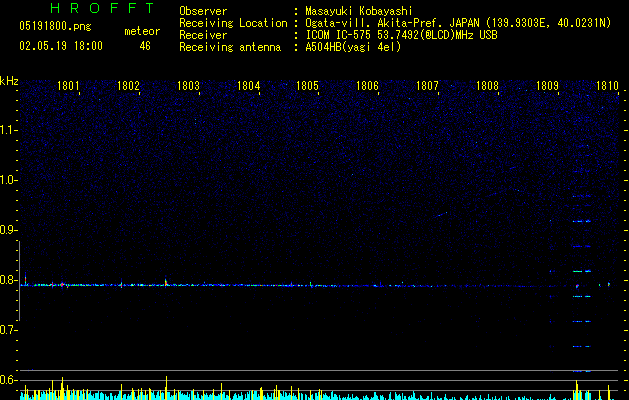Click the 1804 time marker
This screenshot has width=629, height=400.
(x=248, y=86)
